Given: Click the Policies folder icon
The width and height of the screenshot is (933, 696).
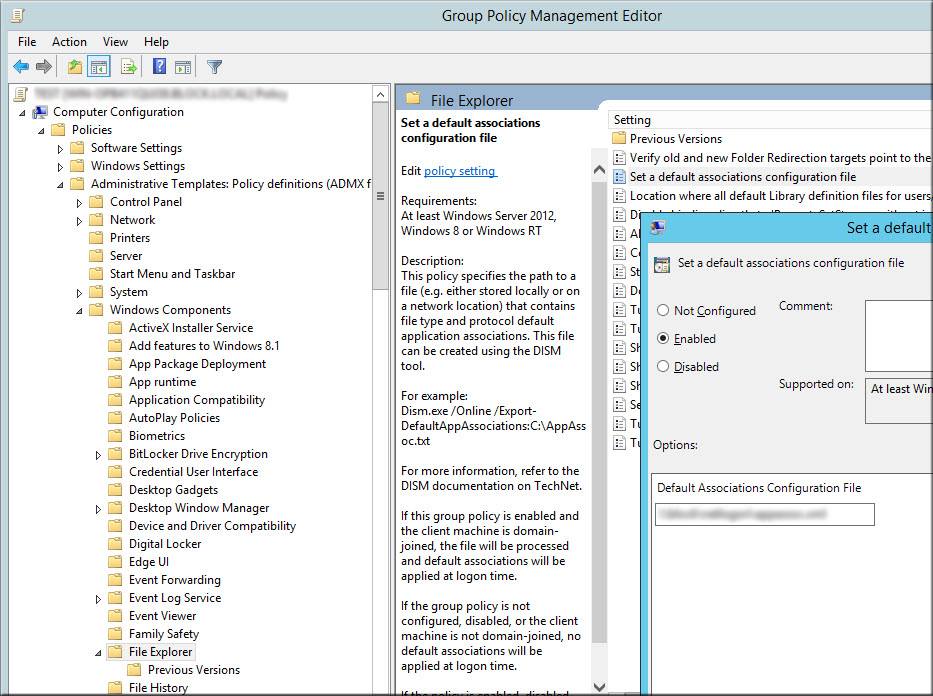Looking at the screenshot, I should click(x=58, y=130).
